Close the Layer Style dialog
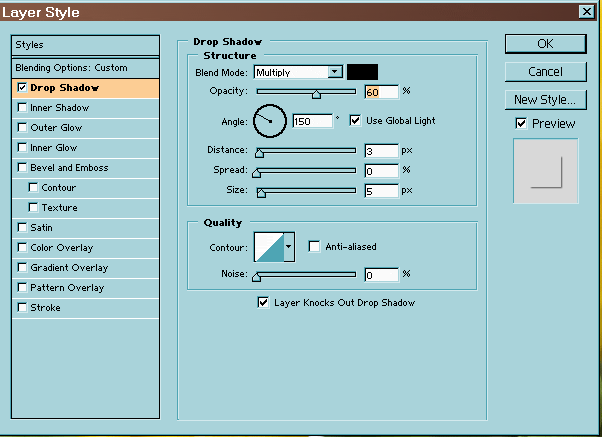This screenshot has width=602, height=437. coord(585,12)
